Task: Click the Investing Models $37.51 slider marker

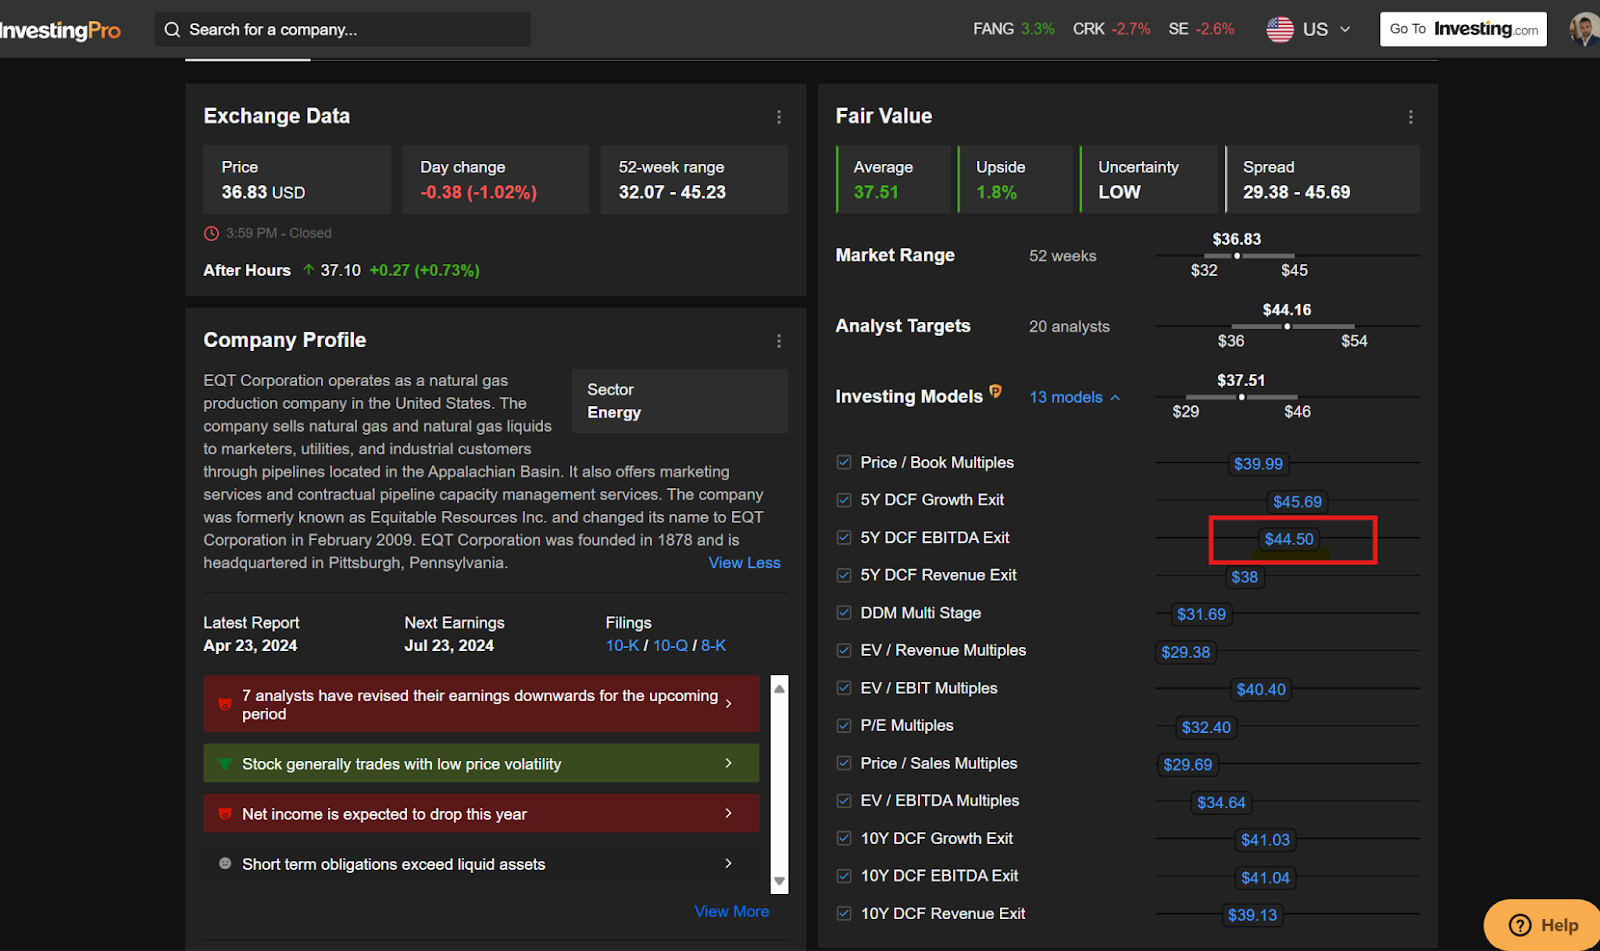Action: click(x=1242, y=397)
